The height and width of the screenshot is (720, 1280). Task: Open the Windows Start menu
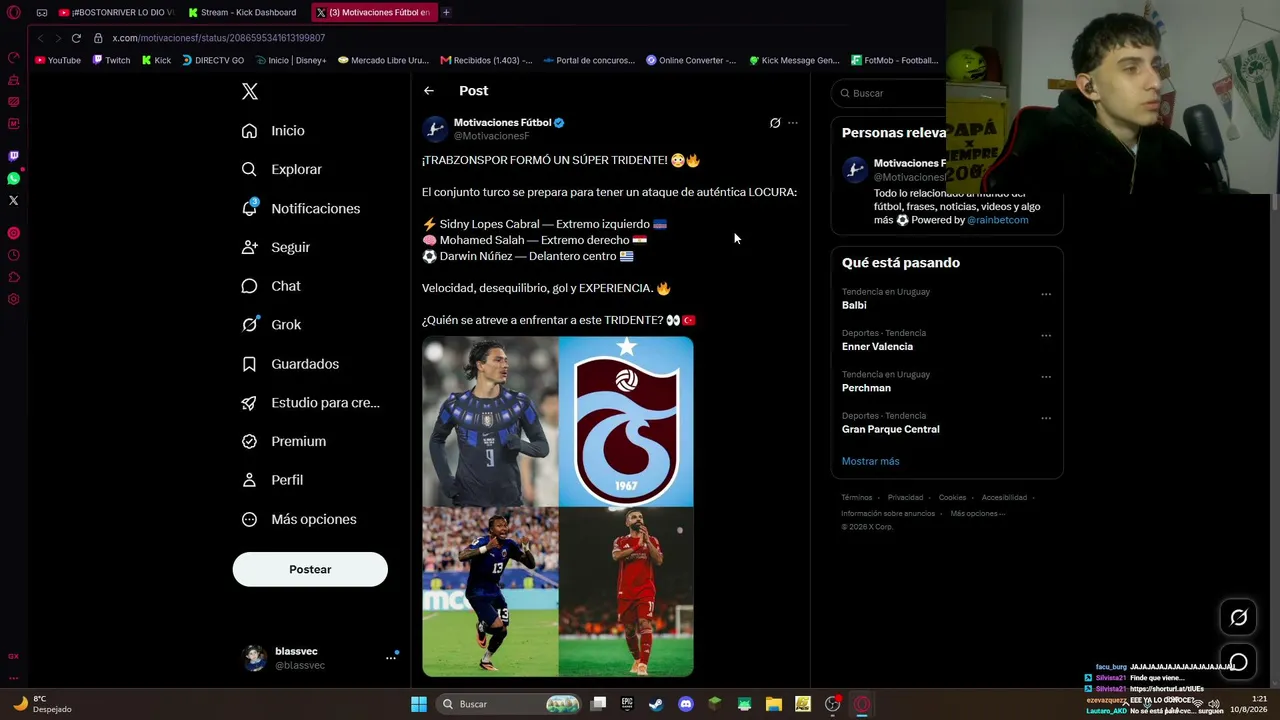pyautogui.click(x=419, y=704)
